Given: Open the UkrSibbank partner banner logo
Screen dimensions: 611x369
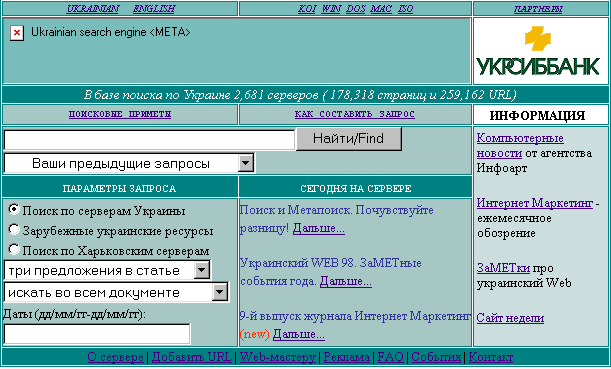Looking at the screenshot, I should (540, 51).
